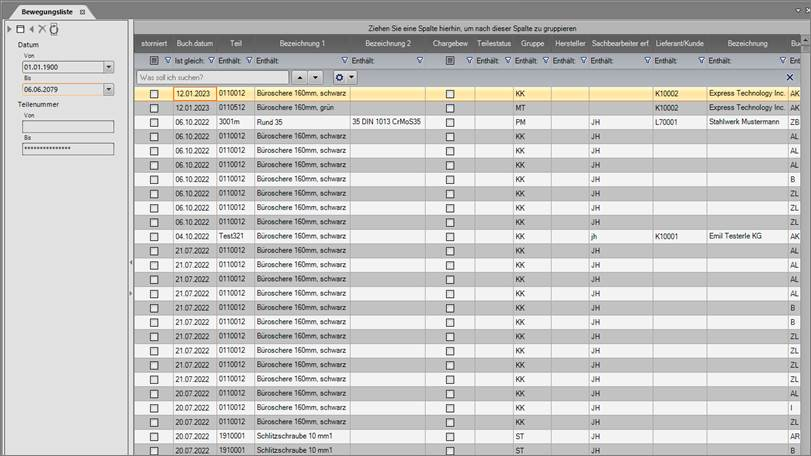The height and width of the screenshot is (456, 811).
Task: Sort by Bezeichnung 1 column header
Action: (x=303, y=44)
